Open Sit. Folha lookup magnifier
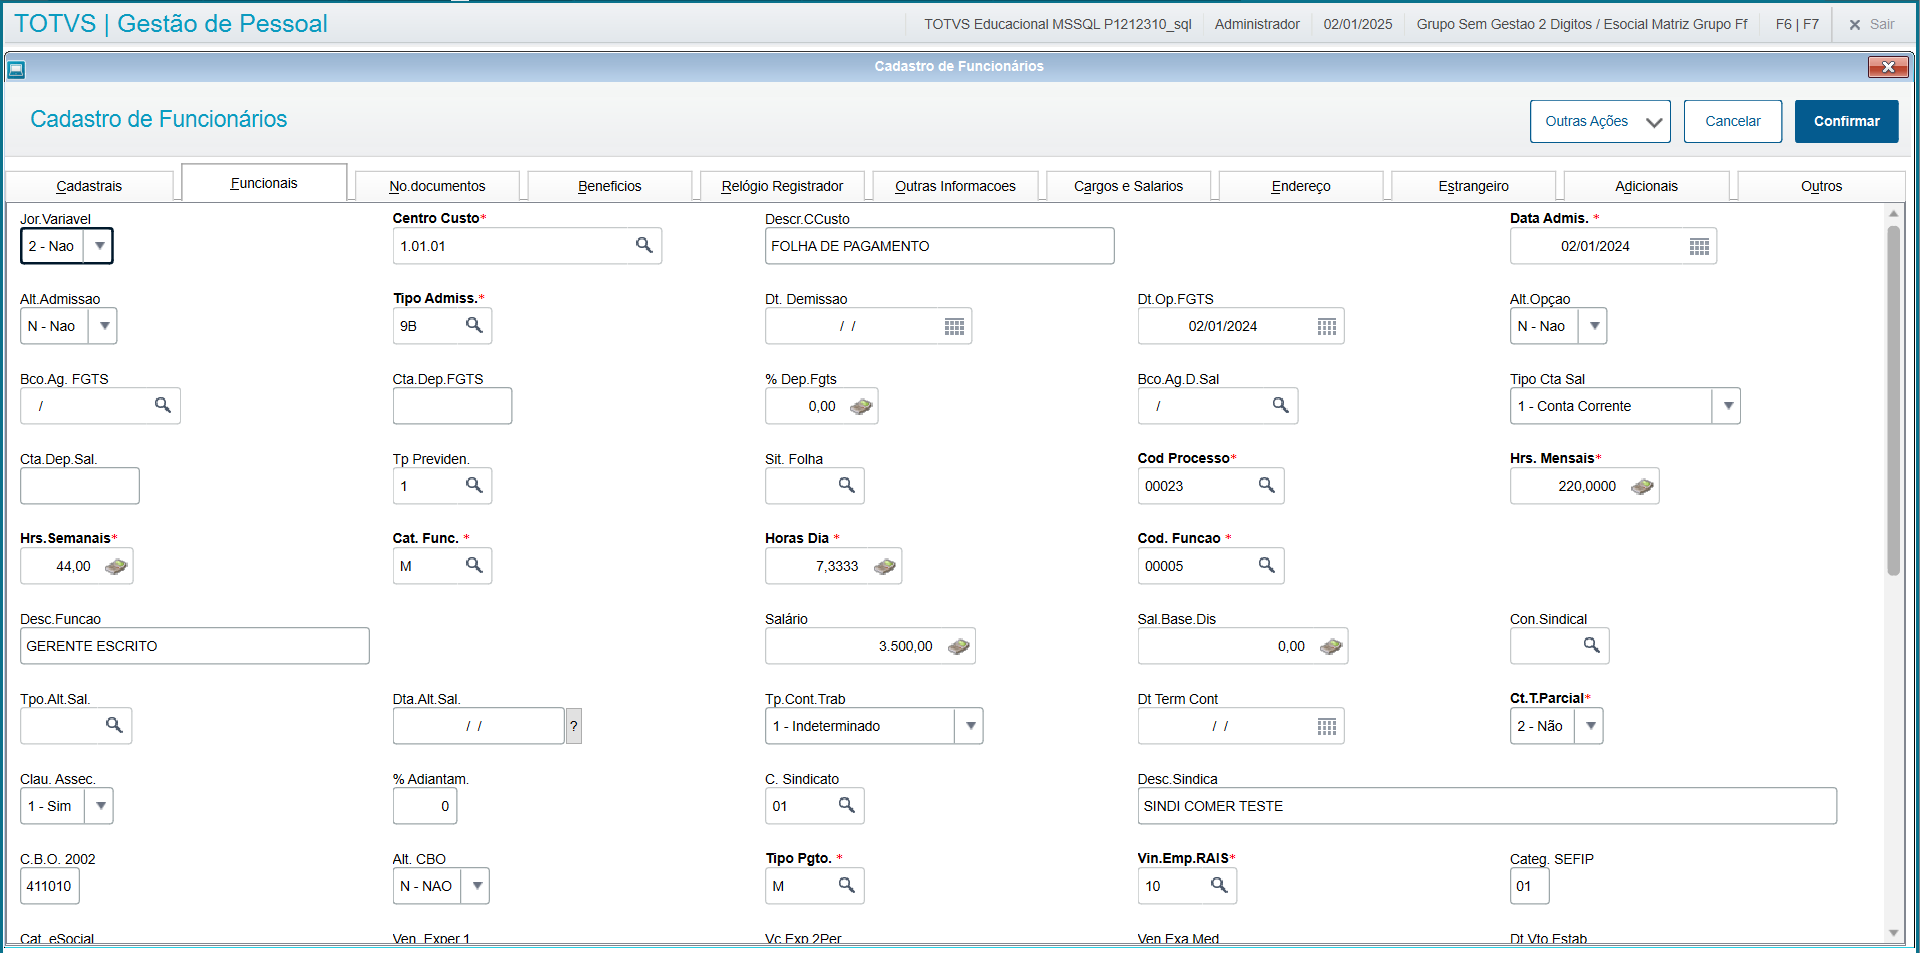This screenshot has width=1920, height=953. click(846, 485)
